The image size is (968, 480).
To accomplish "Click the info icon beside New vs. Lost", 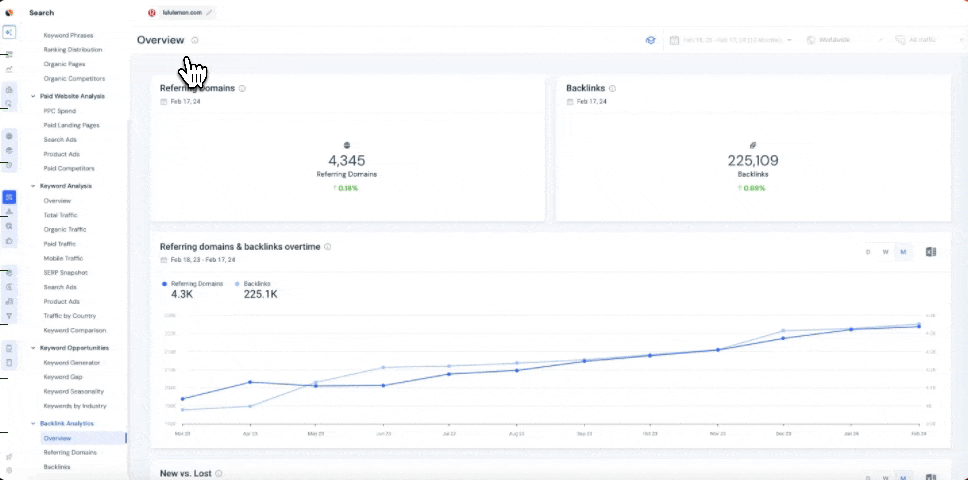I will click(218, 473).
